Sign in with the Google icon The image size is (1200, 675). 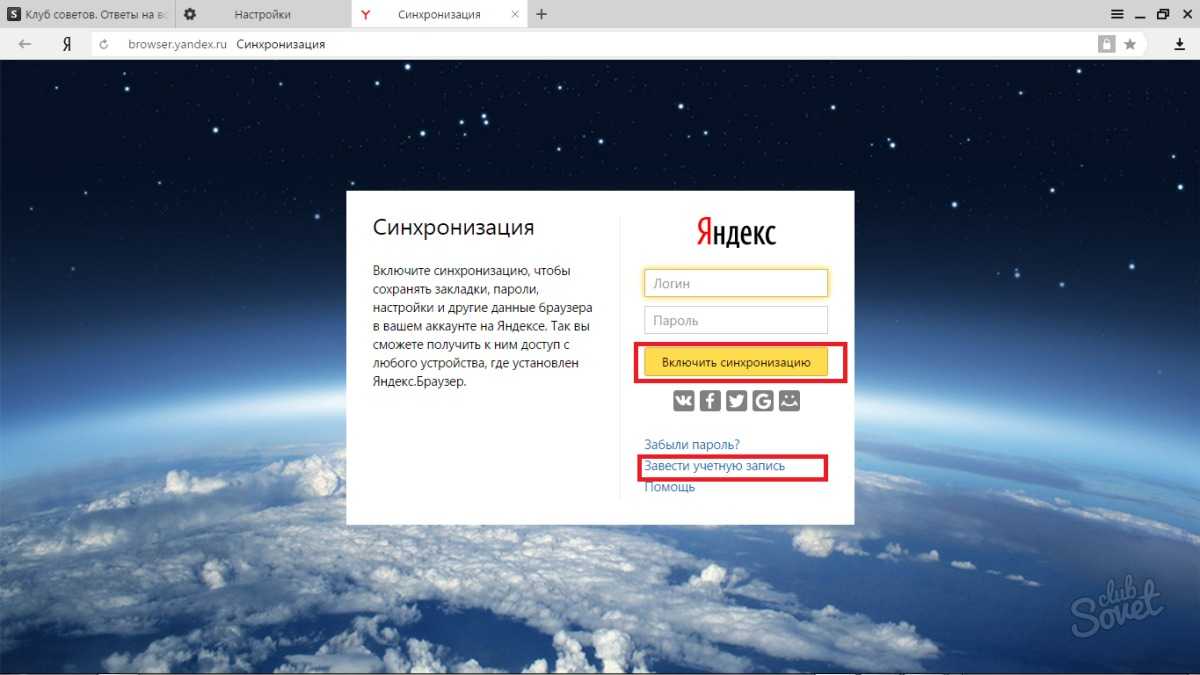(763, 401)
